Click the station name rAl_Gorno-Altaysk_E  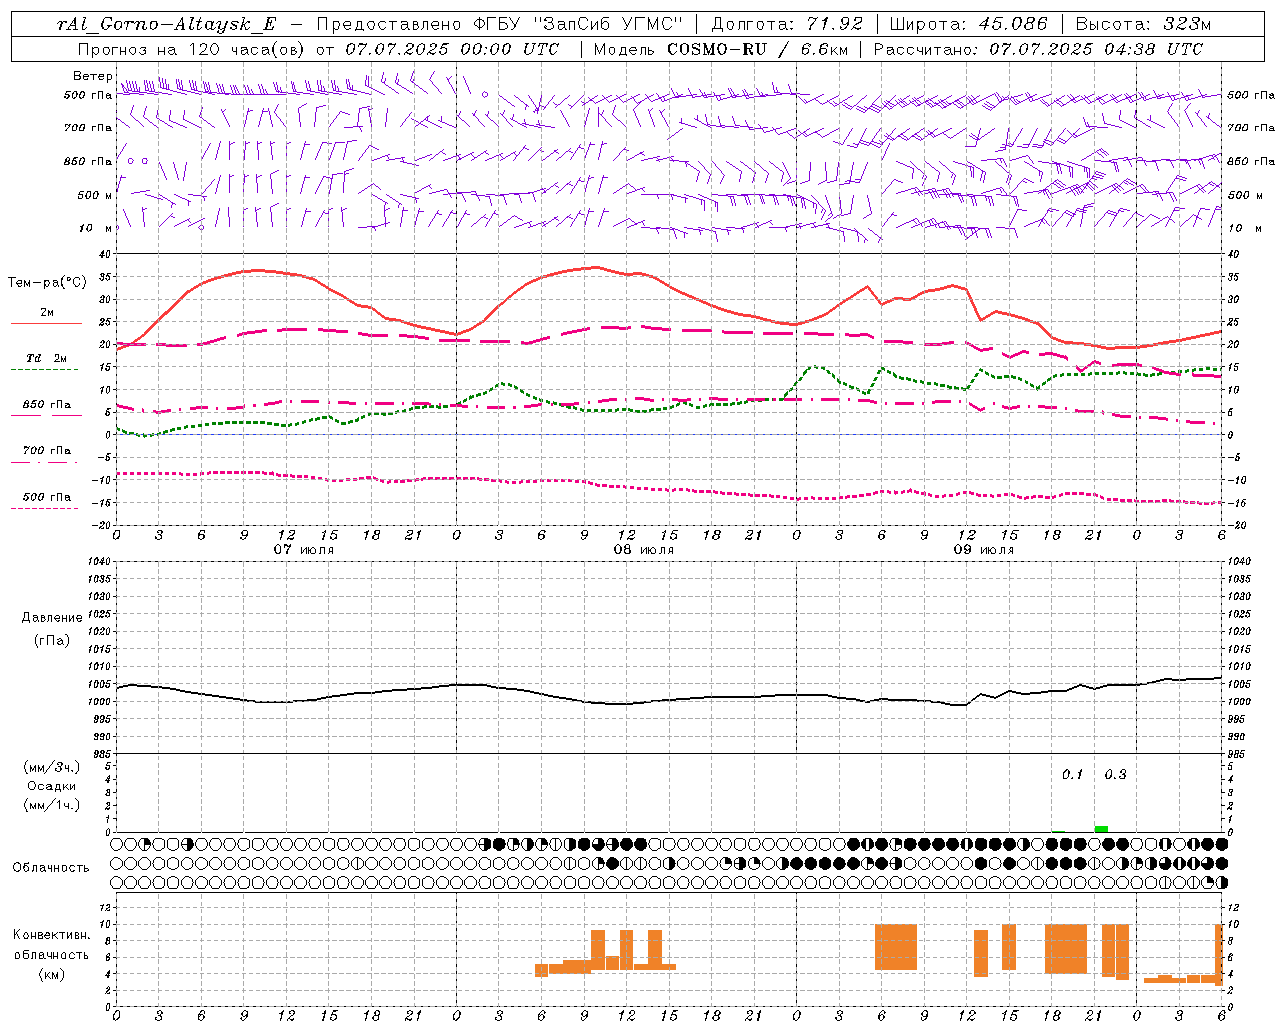[x=166, y=24]
